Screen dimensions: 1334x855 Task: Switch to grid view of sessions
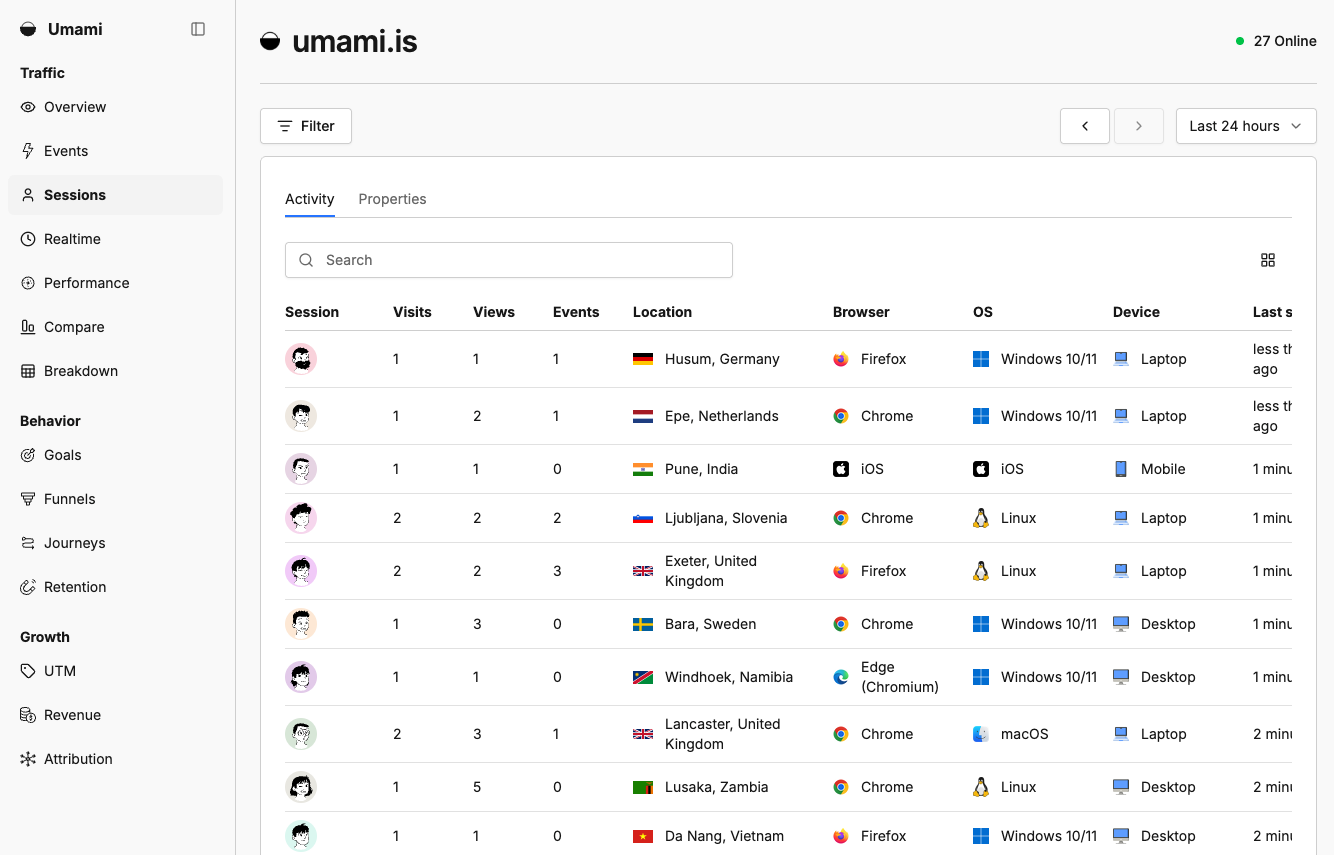tap(1268, 260)
